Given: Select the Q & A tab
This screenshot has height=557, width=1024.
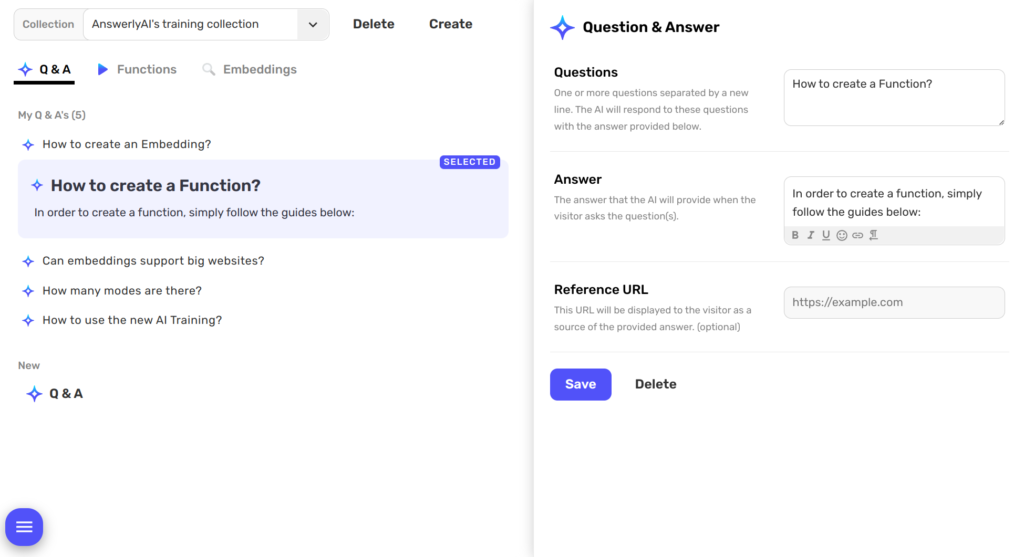Looking at the screenshot, I should [45, 70].
